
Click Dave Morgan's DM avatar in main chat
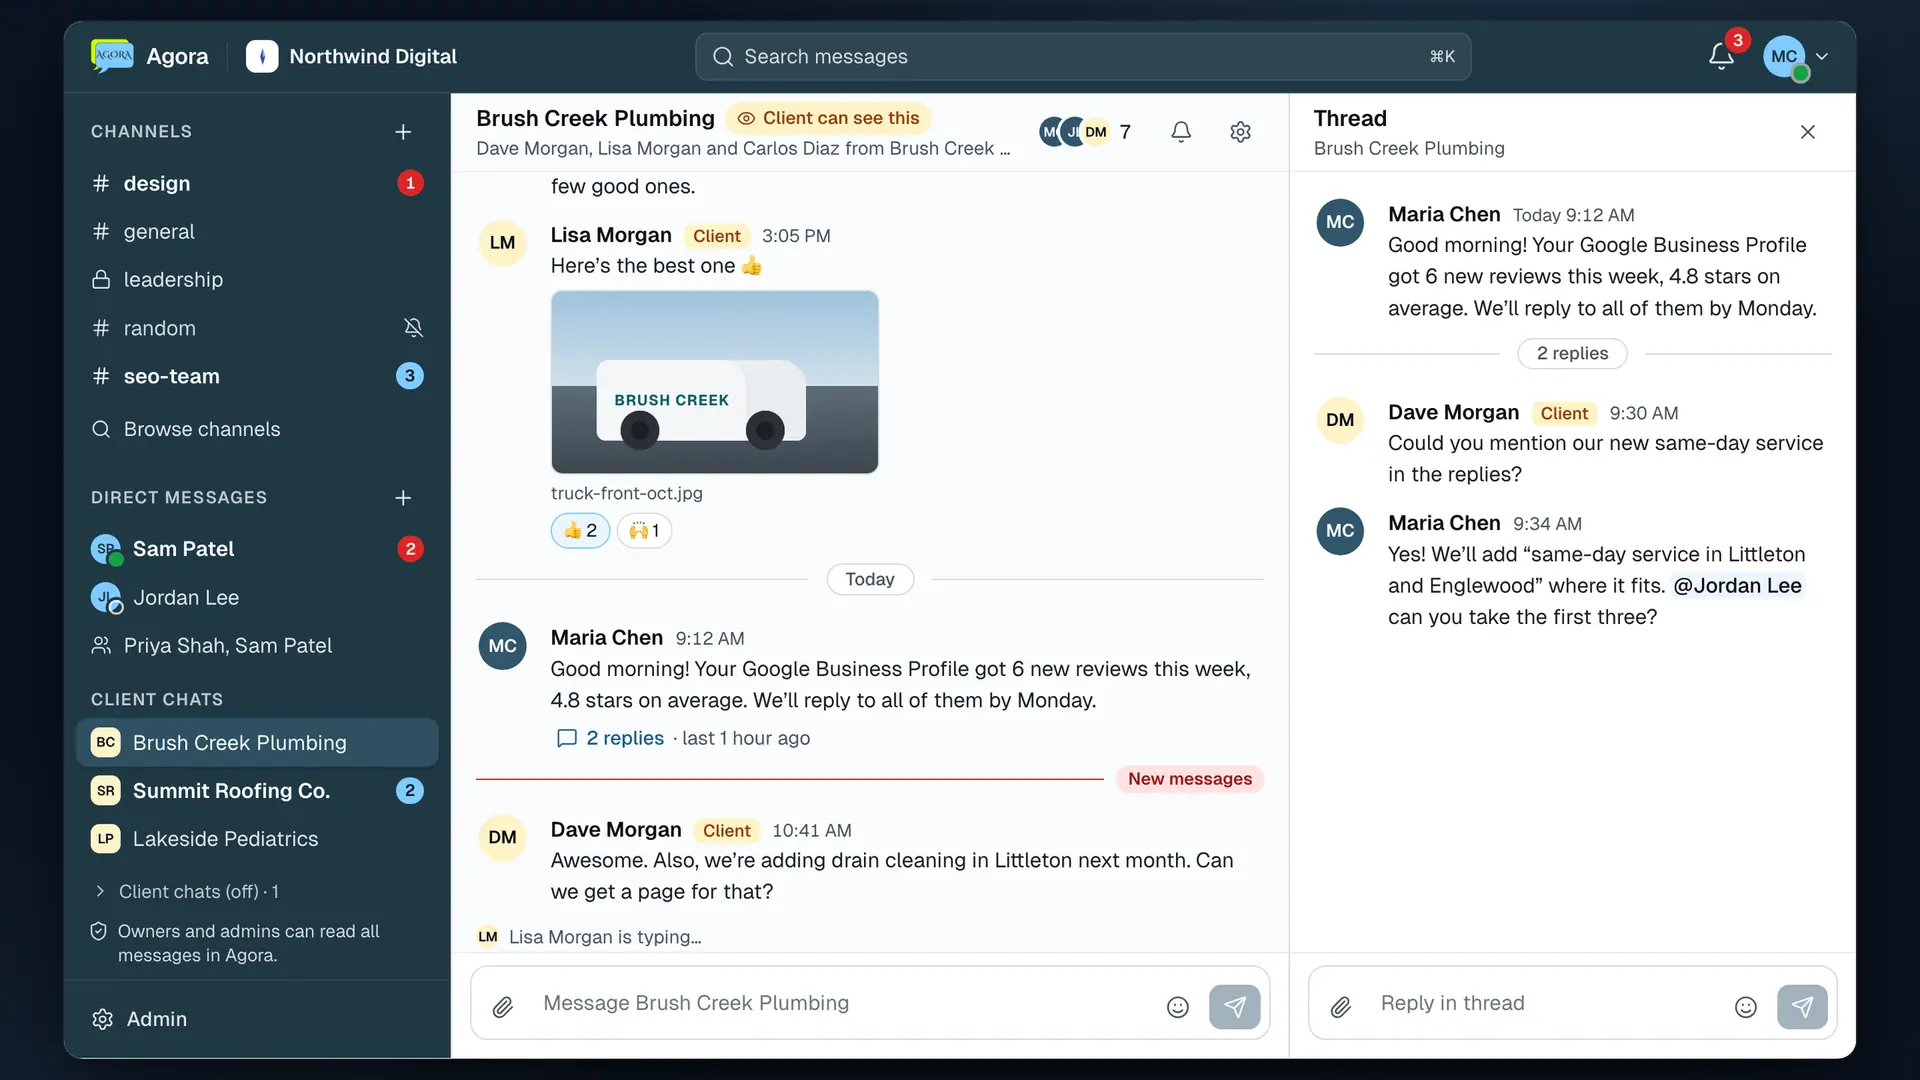(x=503, y=837)
